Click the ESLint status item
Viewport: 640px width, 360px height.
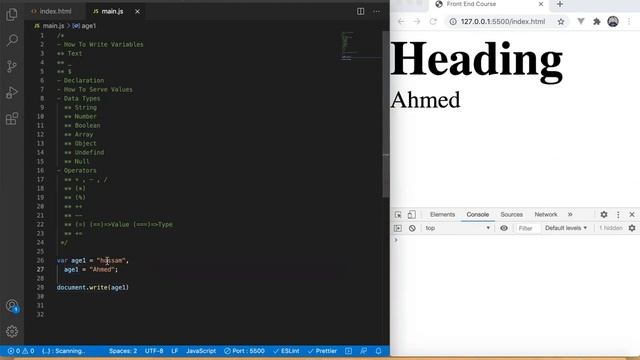(x=286, y=351)
